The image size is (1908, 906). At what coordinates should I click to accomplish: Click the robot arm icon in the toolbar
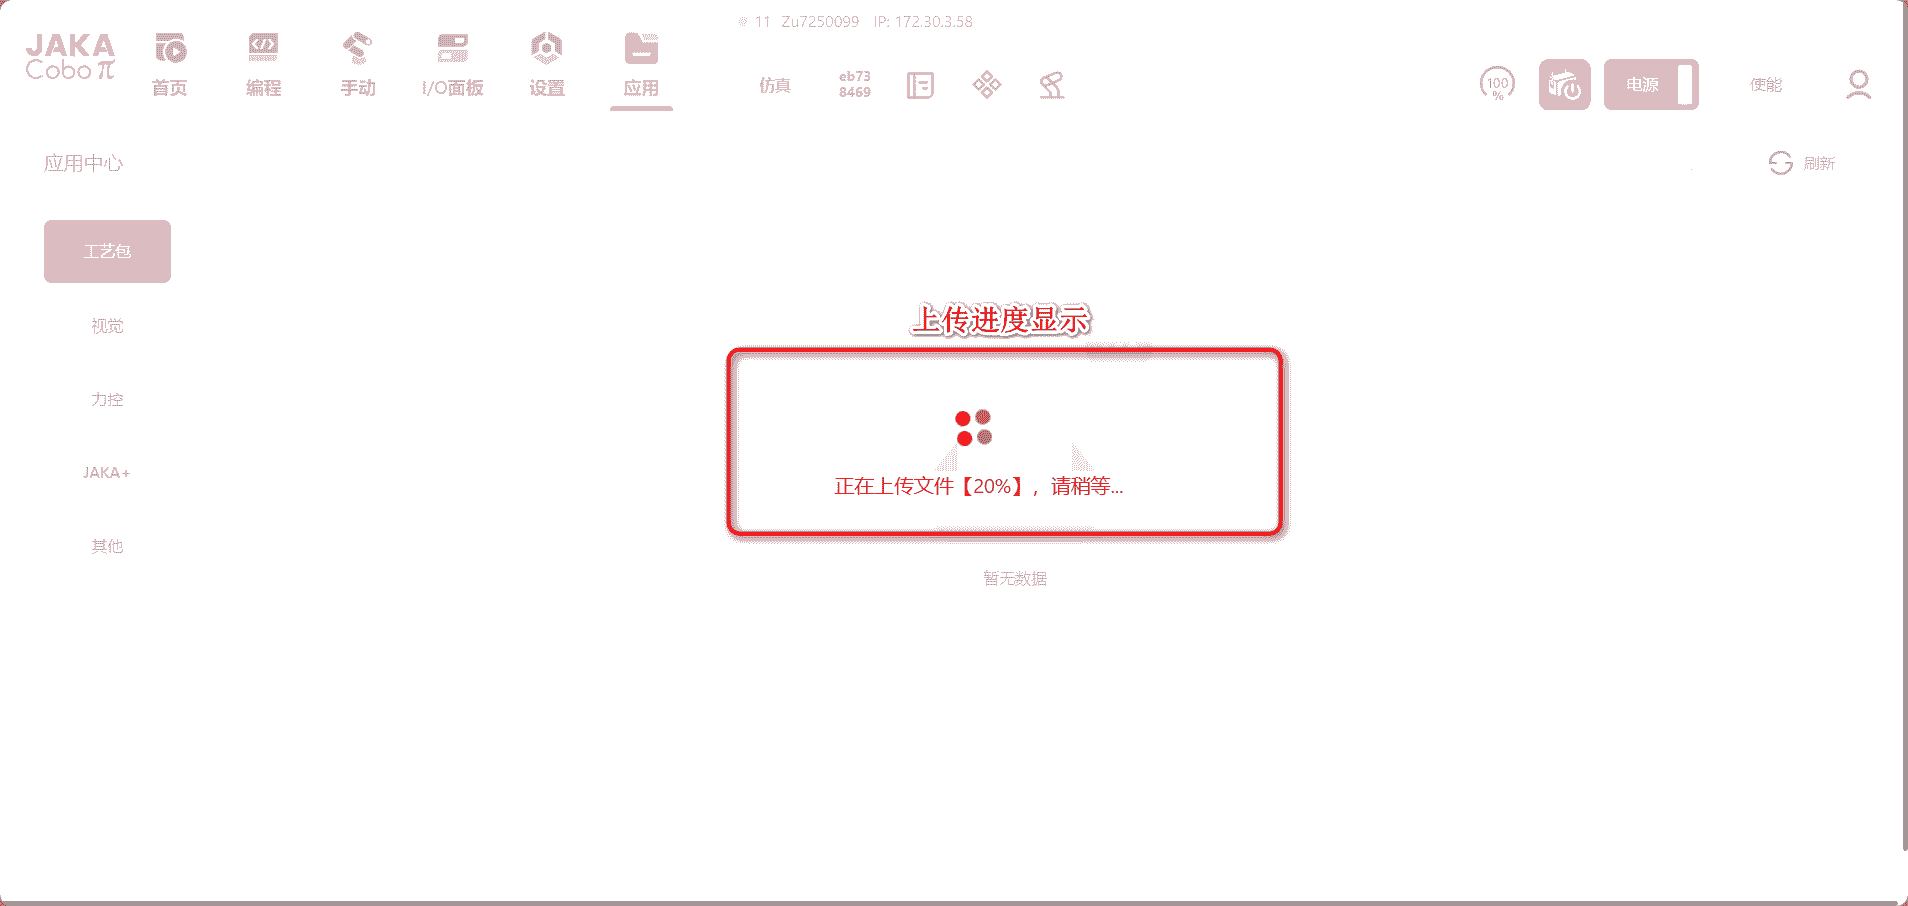click(x=1051, y=86)
